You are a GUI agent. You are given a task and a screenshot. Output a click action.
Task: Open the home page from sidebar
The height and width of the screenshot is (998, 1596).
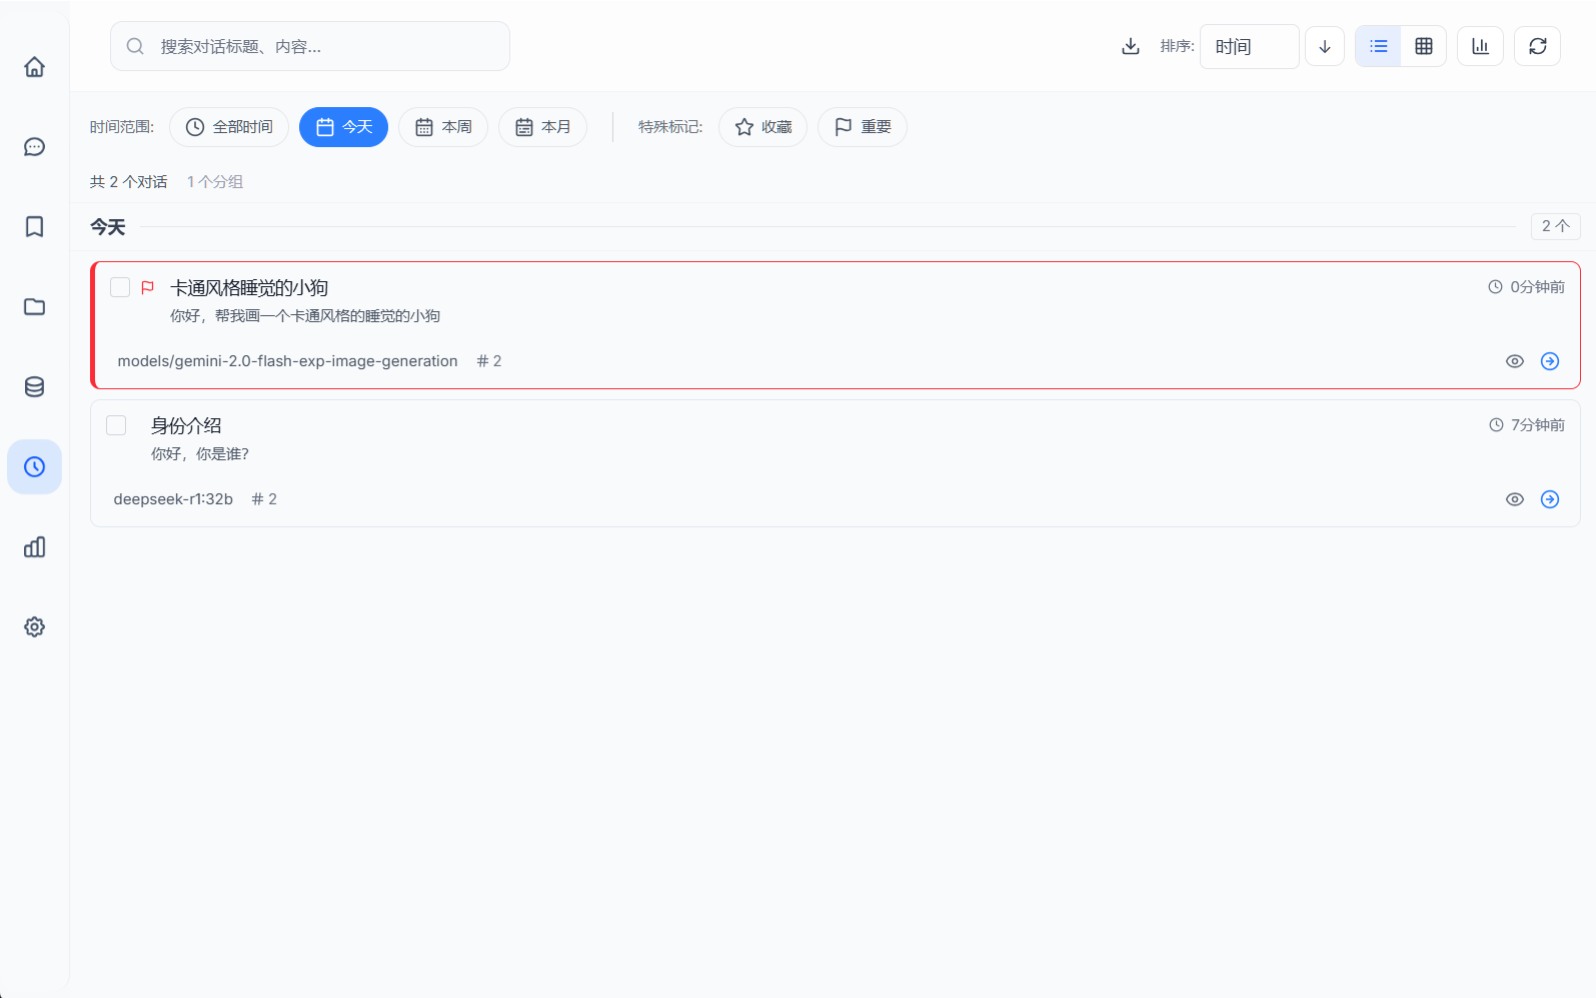(34, 67)
